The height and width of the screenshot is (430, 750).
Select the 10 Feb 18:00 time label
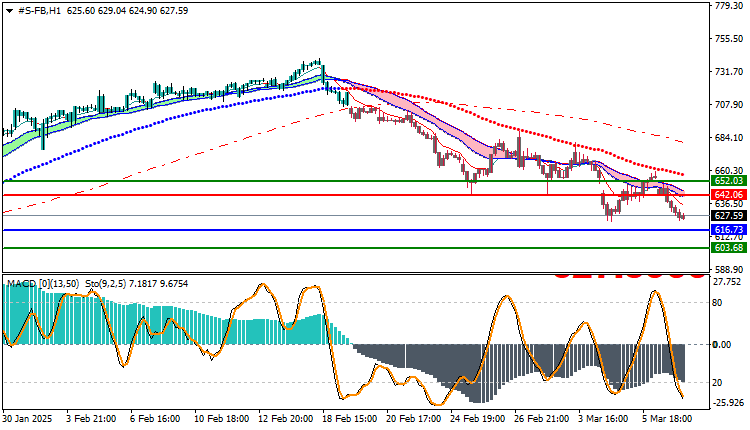pos(221,419)
